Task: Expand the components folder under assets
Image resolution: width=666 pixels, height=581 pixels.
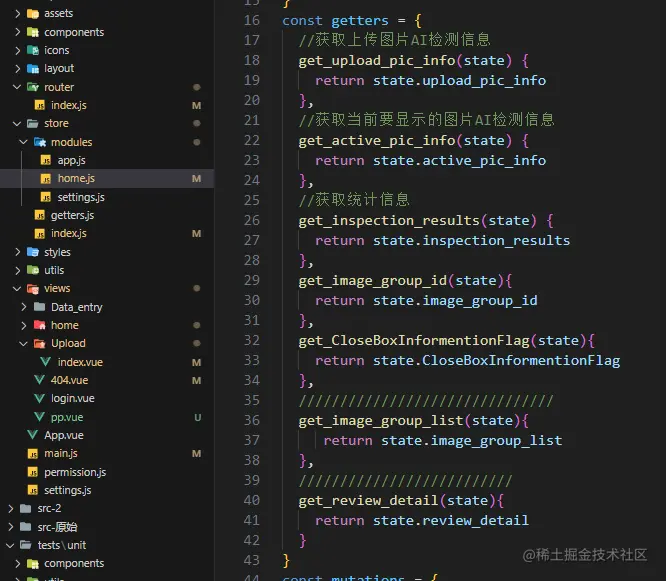Action: (x=17, y=32)
